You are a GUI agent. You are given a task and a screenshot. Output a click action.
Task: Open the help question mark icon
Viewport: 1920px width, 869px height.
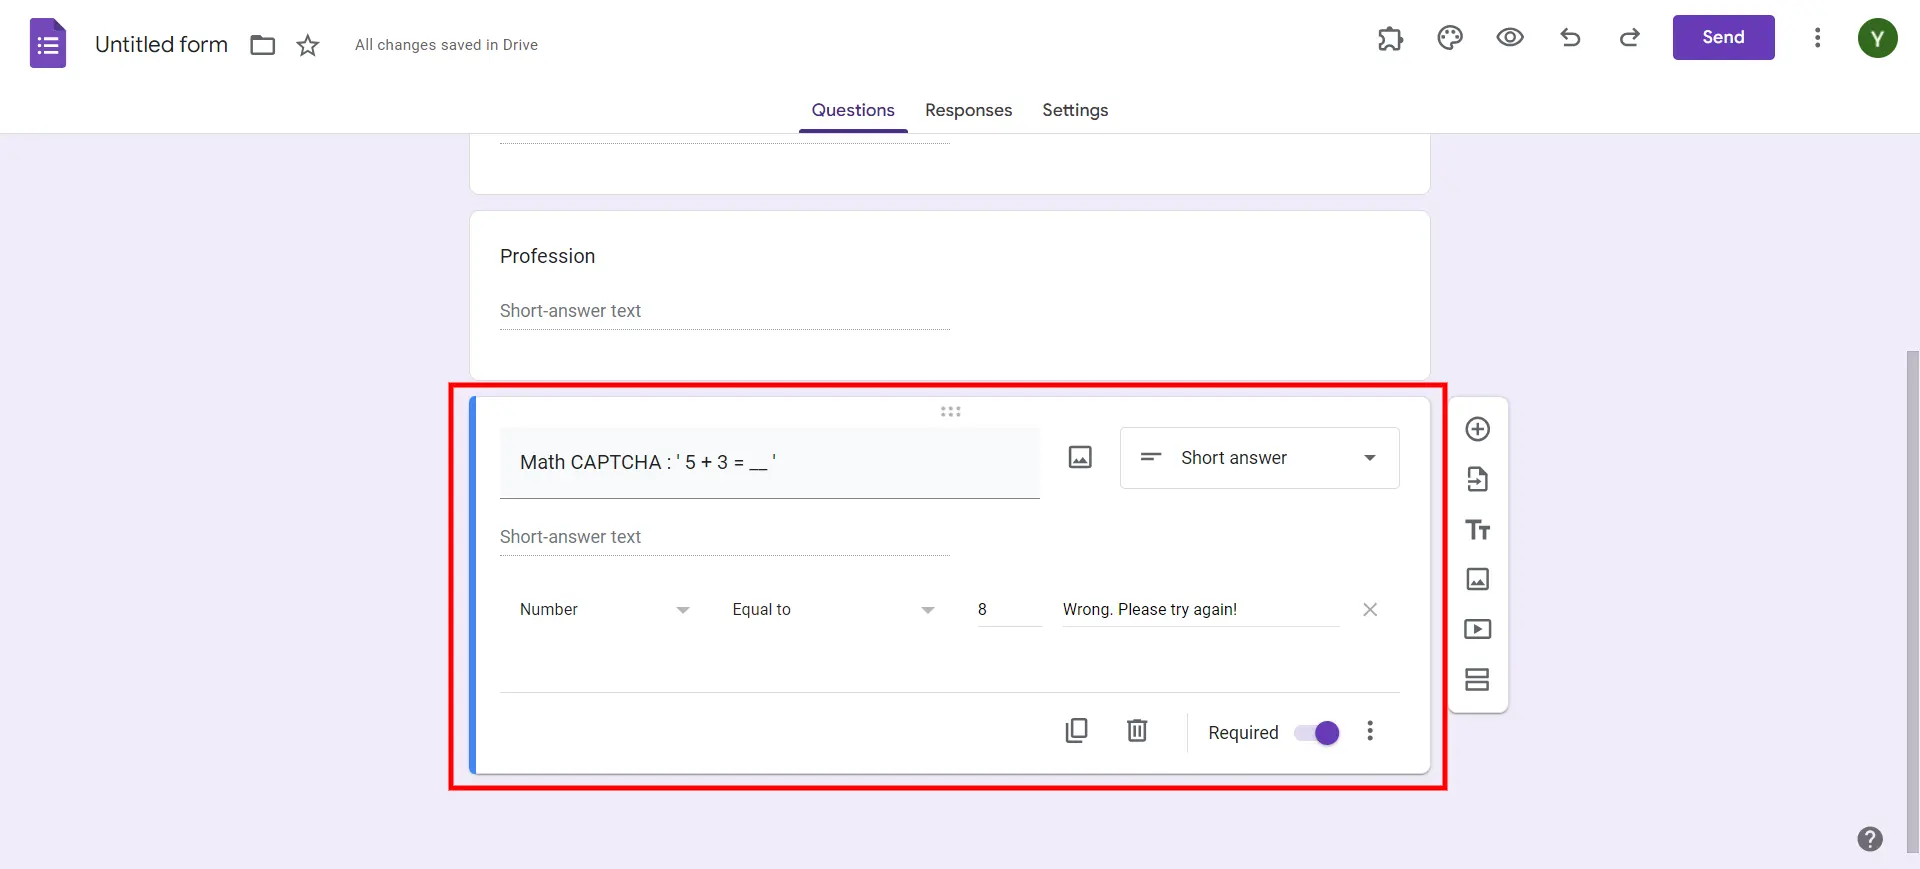coord(1870,839)
